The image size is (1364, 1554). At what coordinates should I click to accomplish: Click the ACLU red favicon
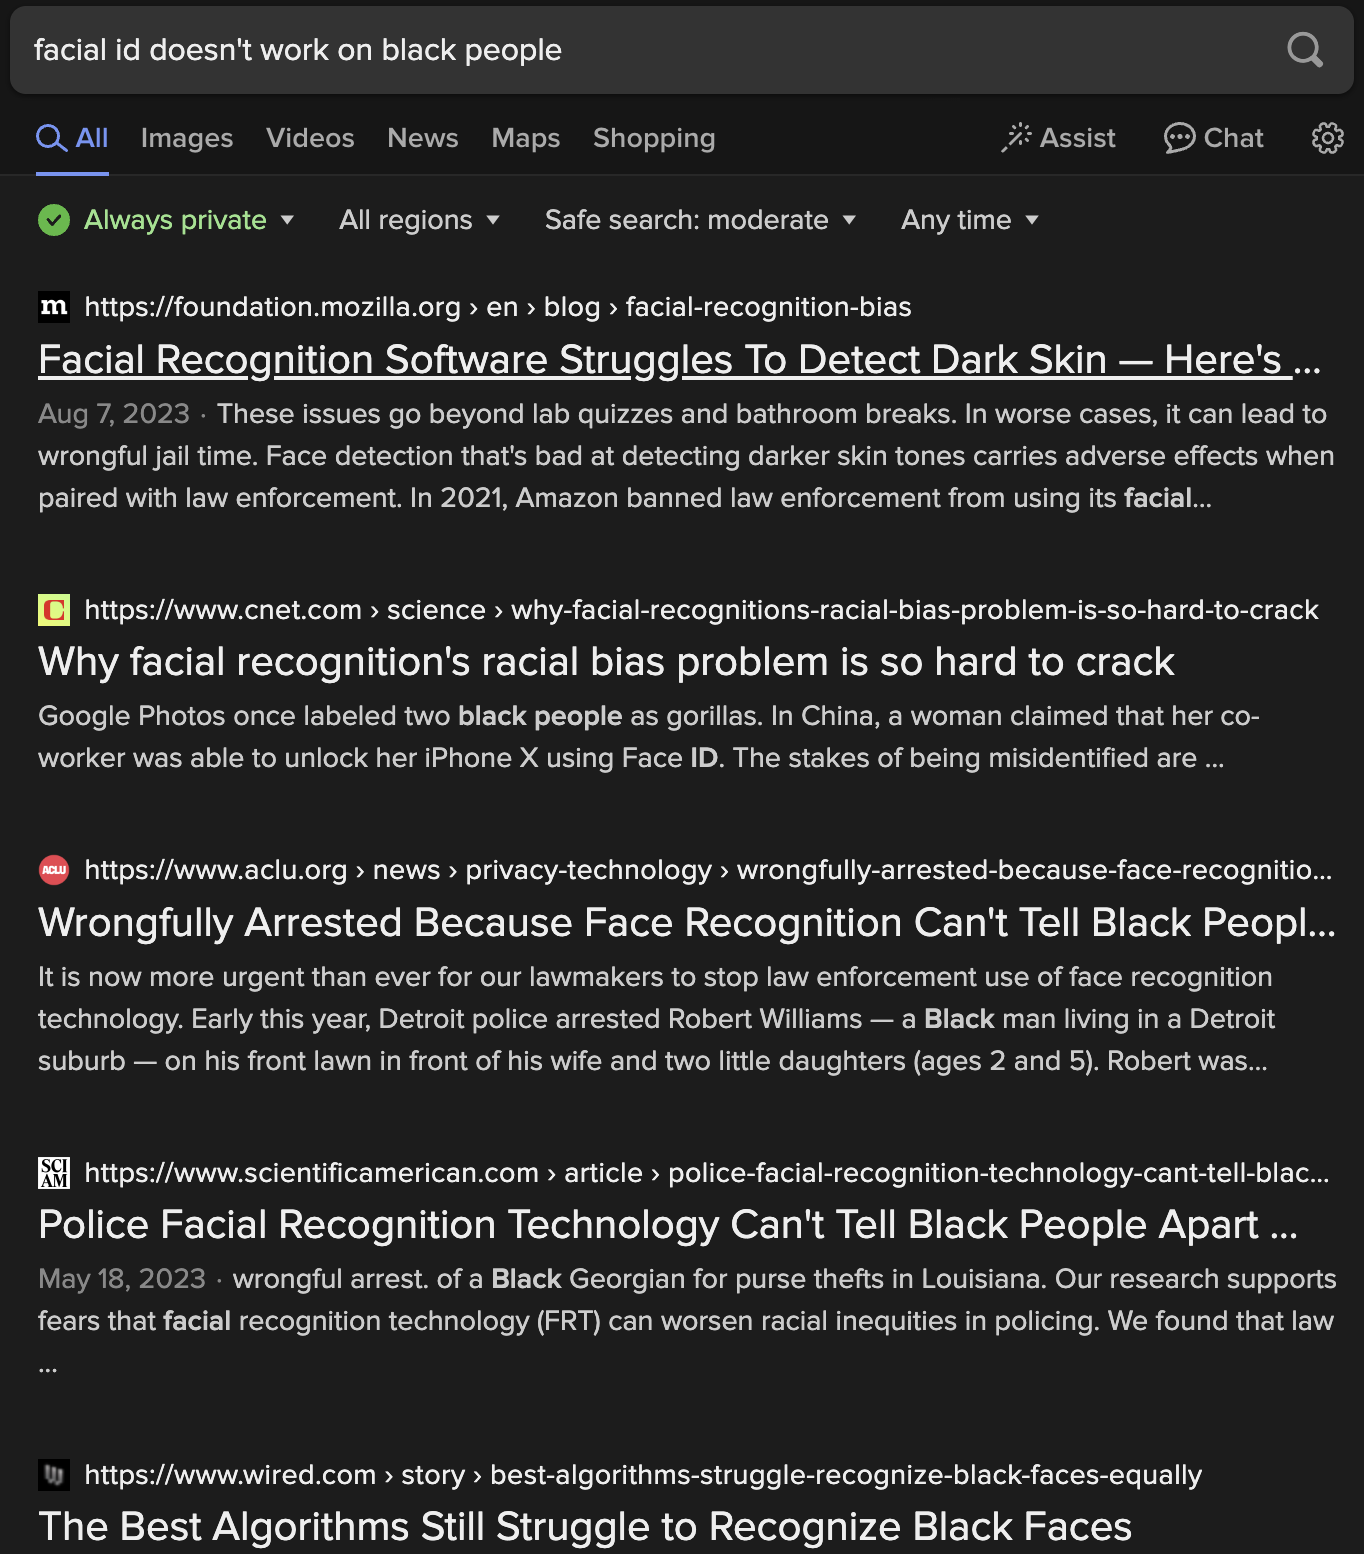pyautogui.click(x=54, y=870)
